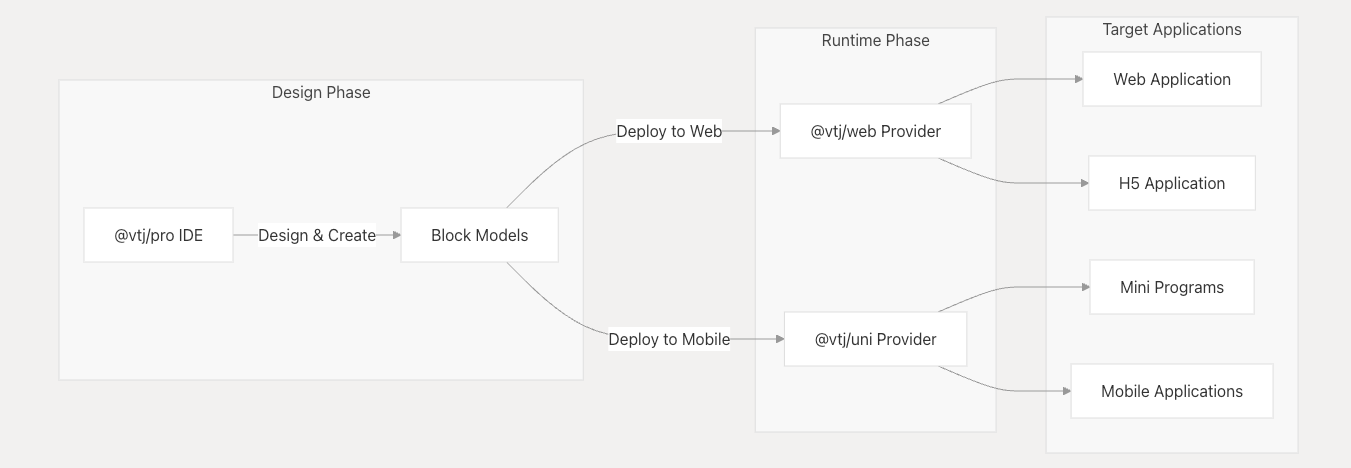Click the arrowhead pointing at Mini Programs
This screenshot has width=1351, height=468.
tap(1084, 287)
